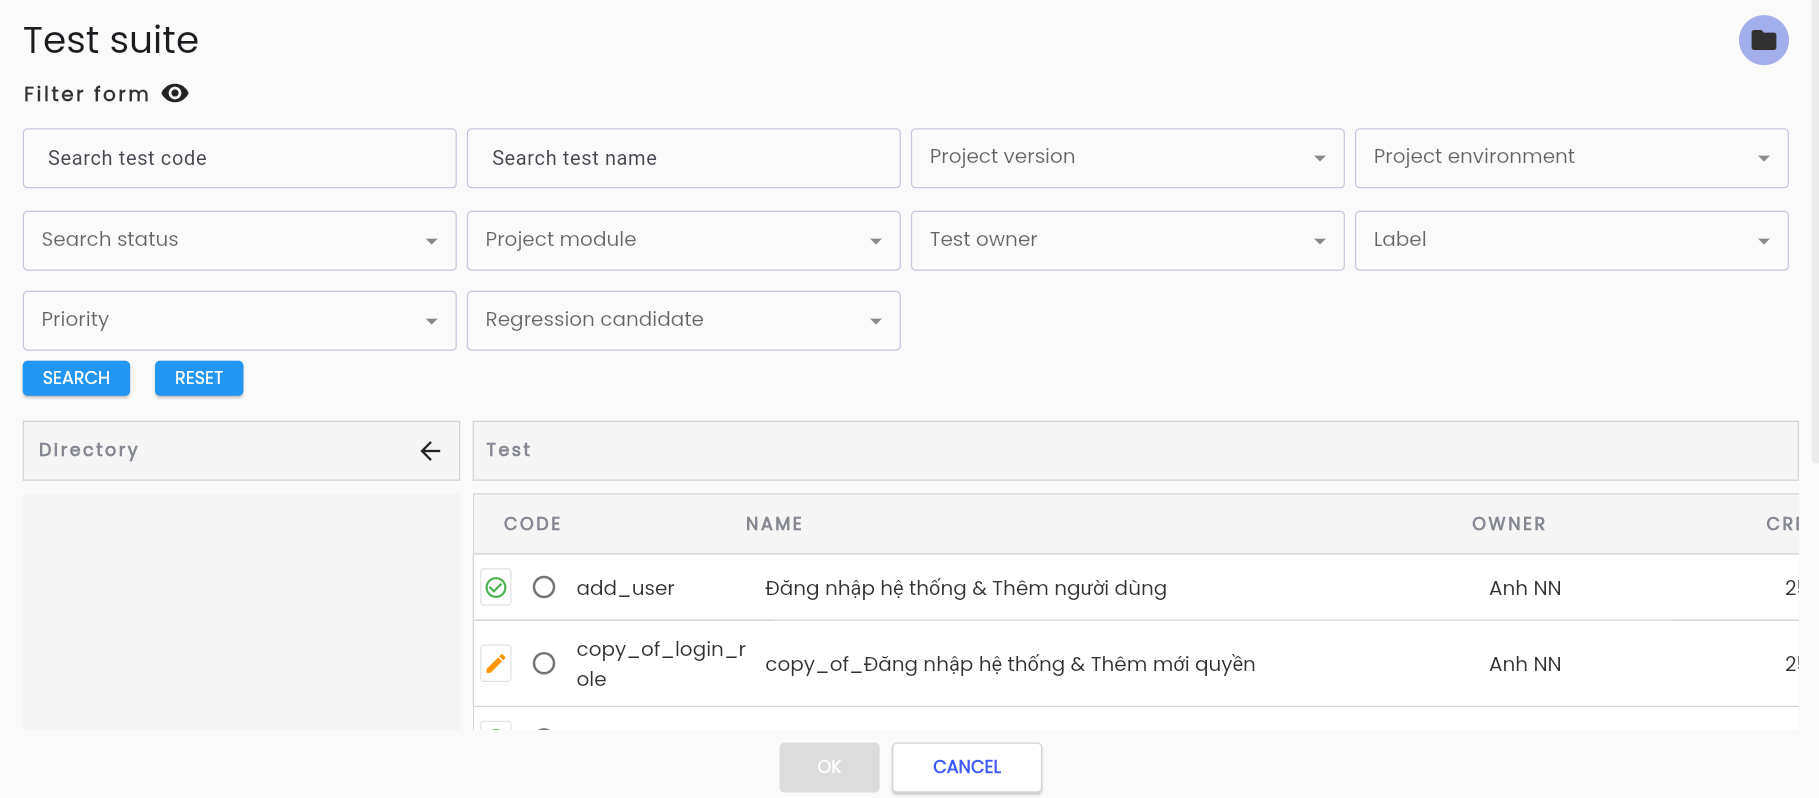This screenshot has height=798, width=1819.
Task: Open the folder icon button at top right
Action: click(1763, 40)
